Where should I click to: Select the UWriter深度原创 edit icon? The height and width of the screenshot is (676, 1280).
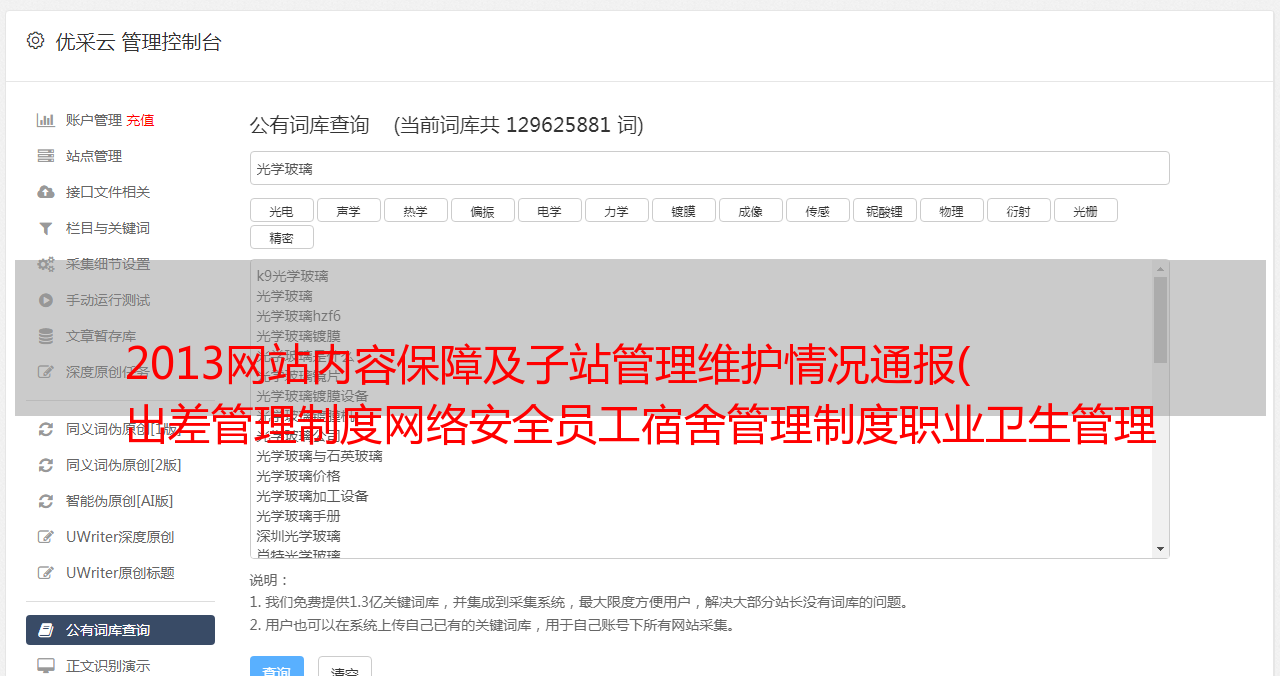click(x=46, y=537)
